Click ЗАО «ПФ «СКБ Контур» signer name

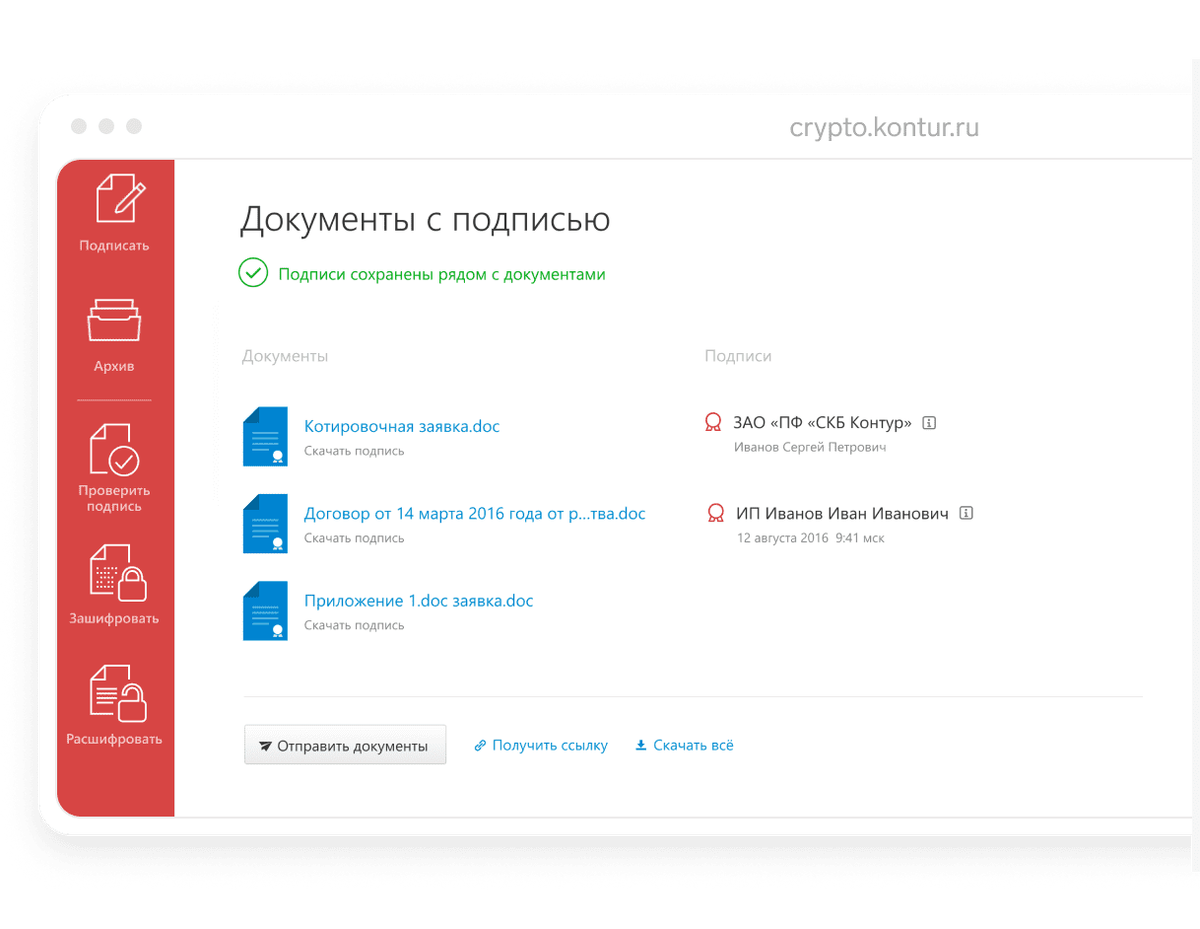822,423
